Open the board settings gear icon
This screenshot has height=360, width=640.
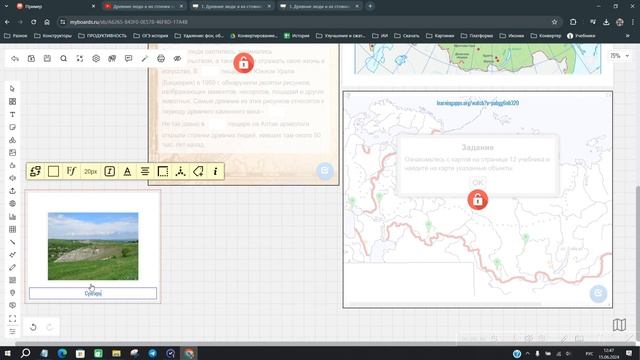pyautogui.click(x=96, y=59)
